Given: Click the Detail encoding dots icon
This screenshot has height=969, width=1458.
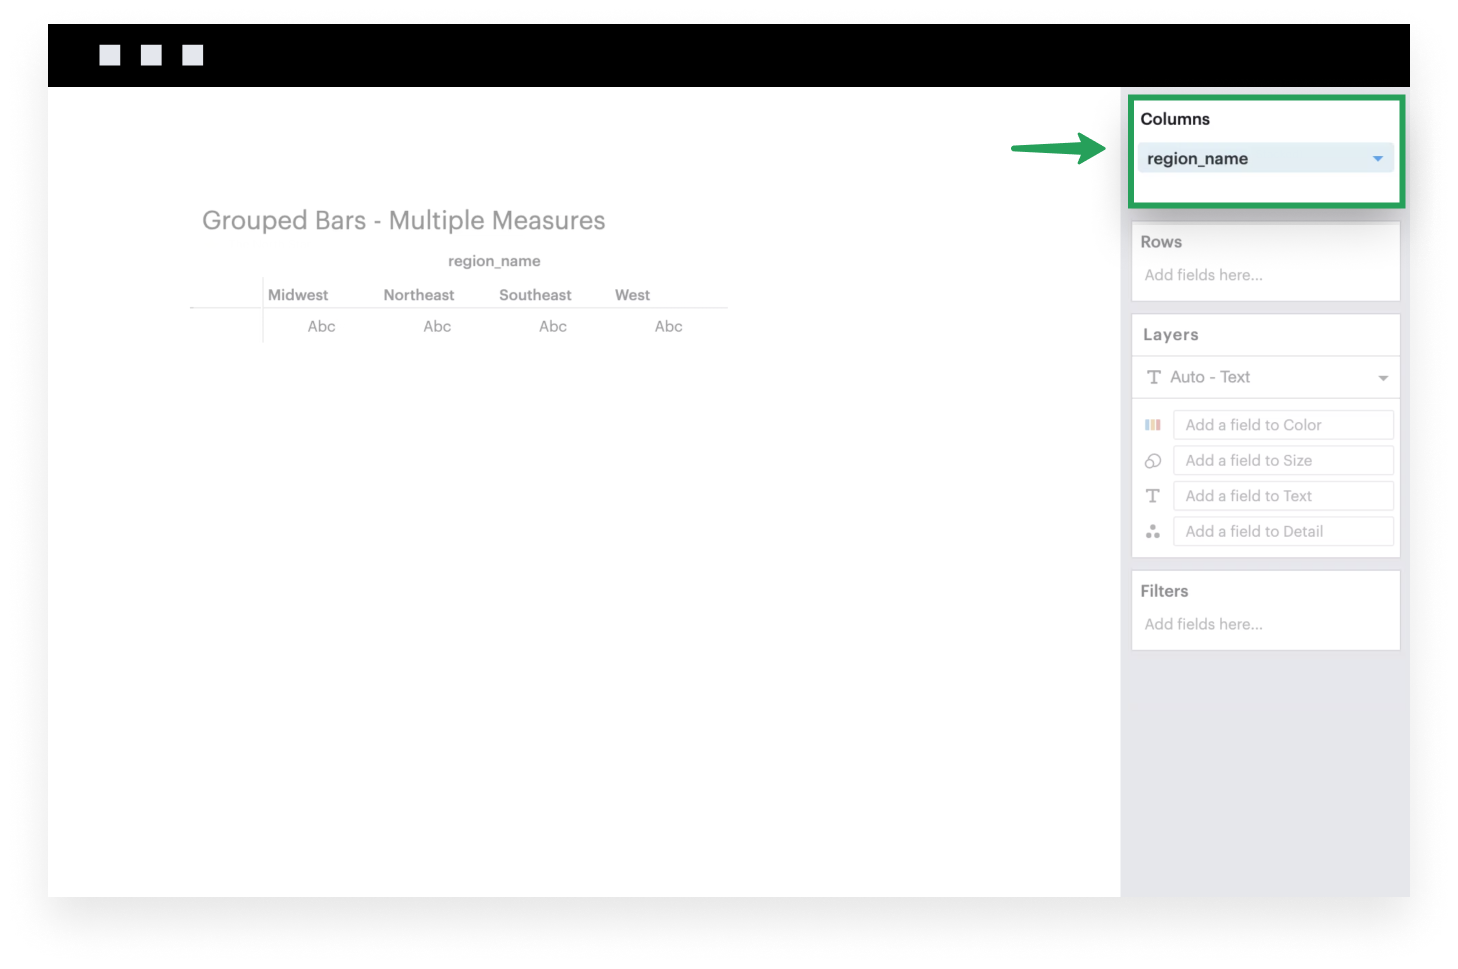Looking at the screenshot, I should coord(1153,531).
